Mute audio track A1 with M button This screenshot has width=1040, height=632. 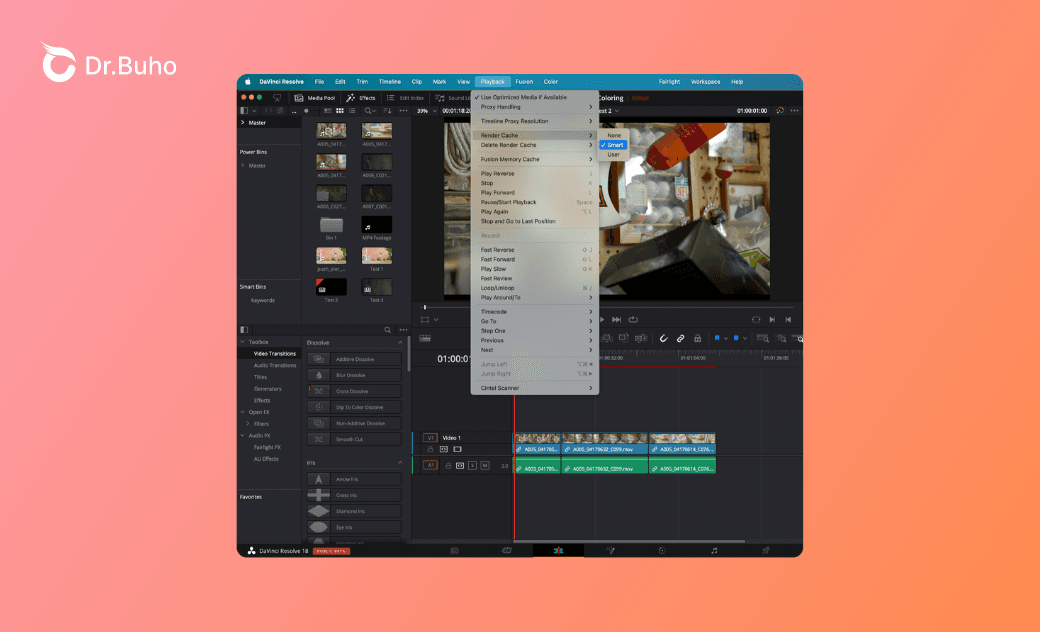[x=485, y=465]
